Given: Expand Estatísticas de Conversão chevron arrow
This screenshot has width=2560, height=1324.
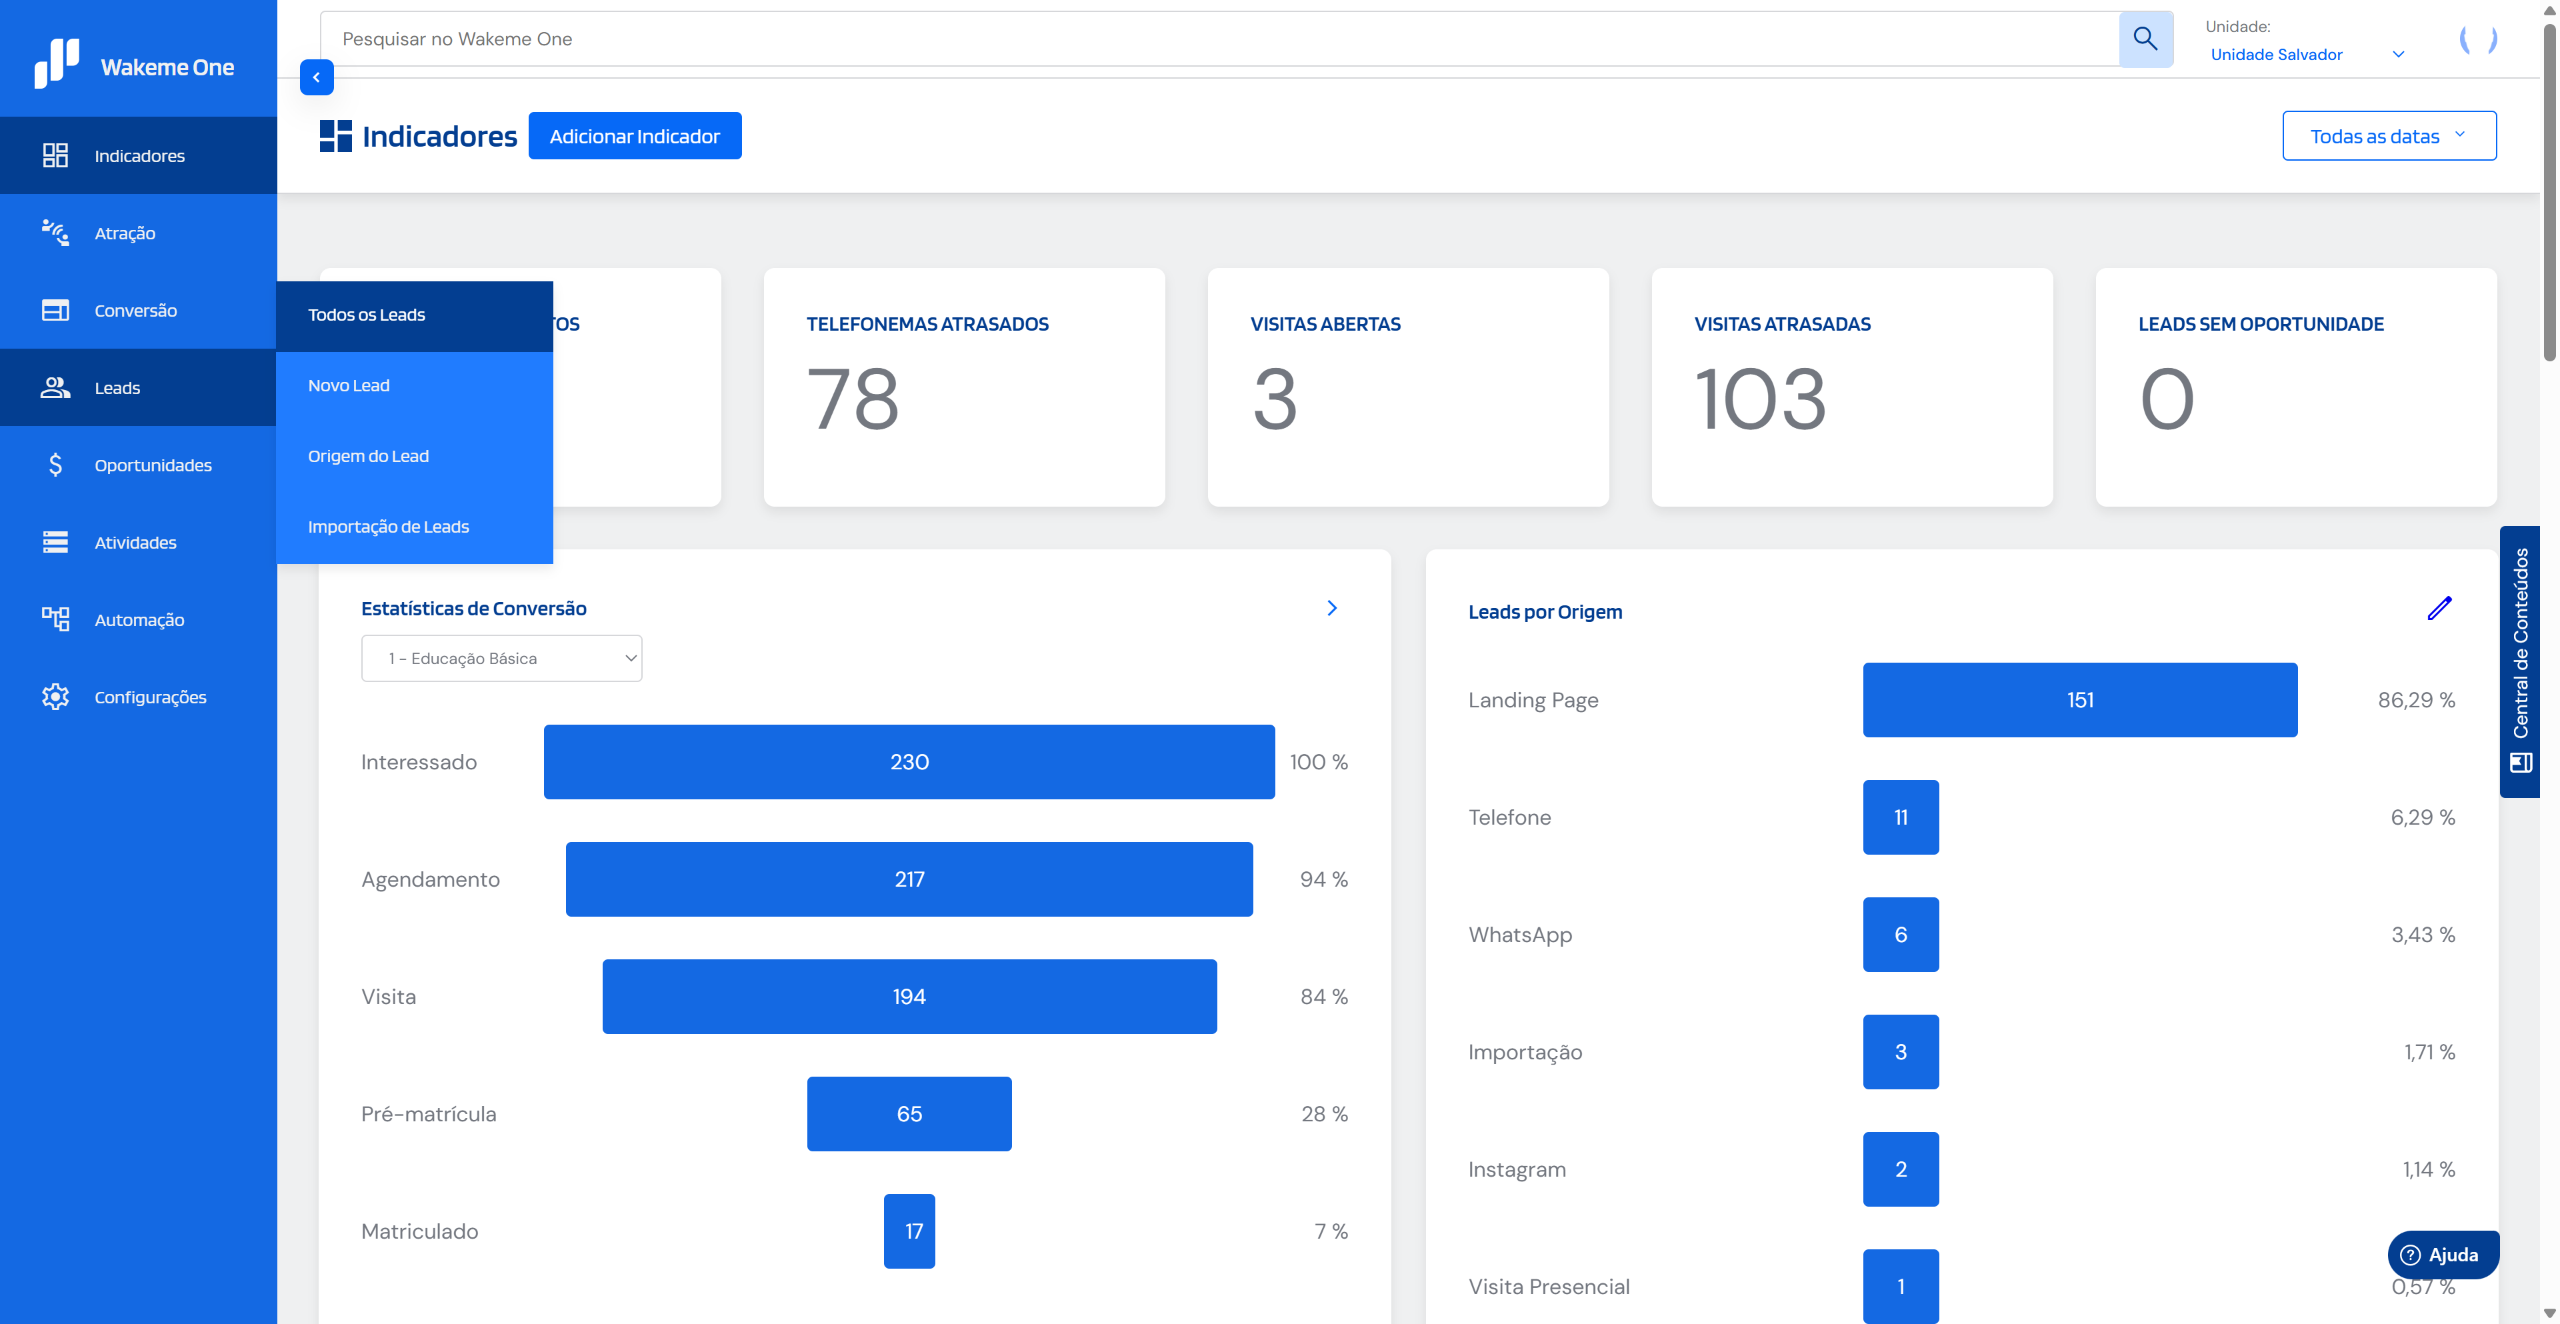Looking at the screenshot, I should pyautogui.click(x=1332, y=608).
